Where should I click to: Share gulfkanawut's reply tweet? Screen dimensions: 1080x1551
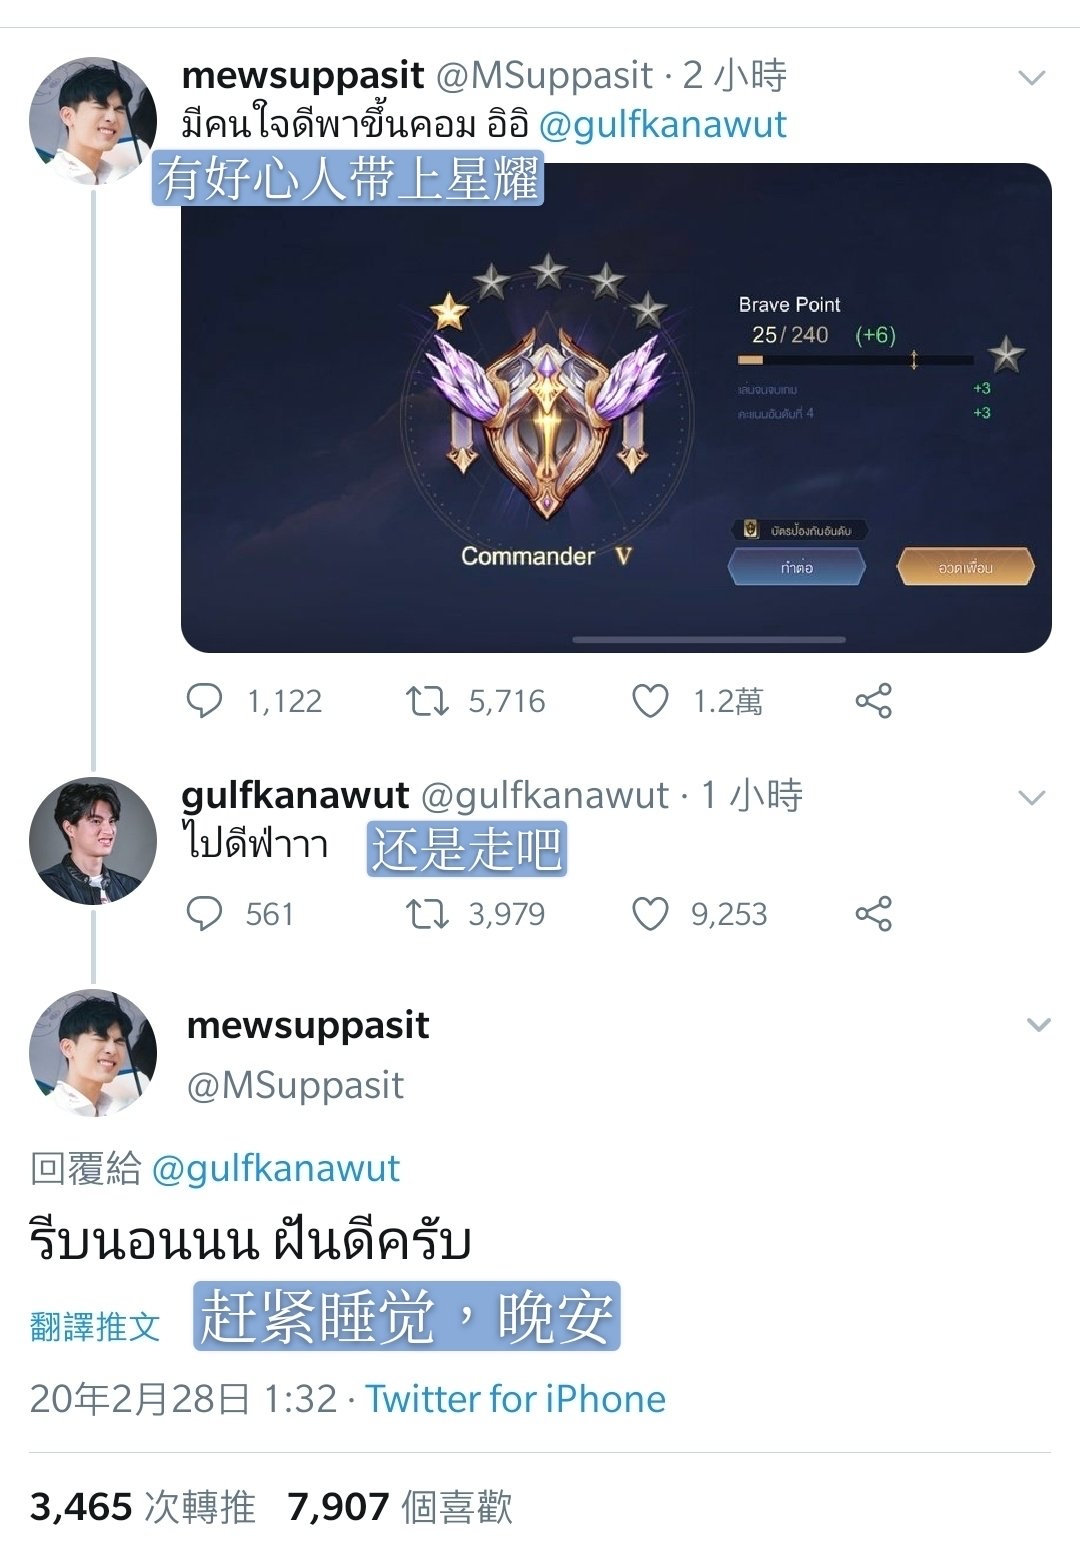[x=873, y=914]
